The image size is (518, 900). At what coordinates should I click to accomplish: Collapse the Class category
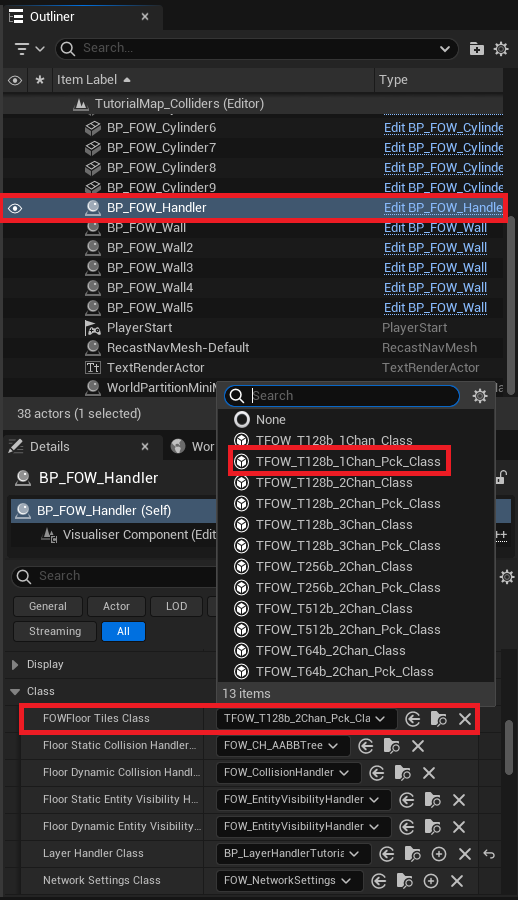coord(16,692)
